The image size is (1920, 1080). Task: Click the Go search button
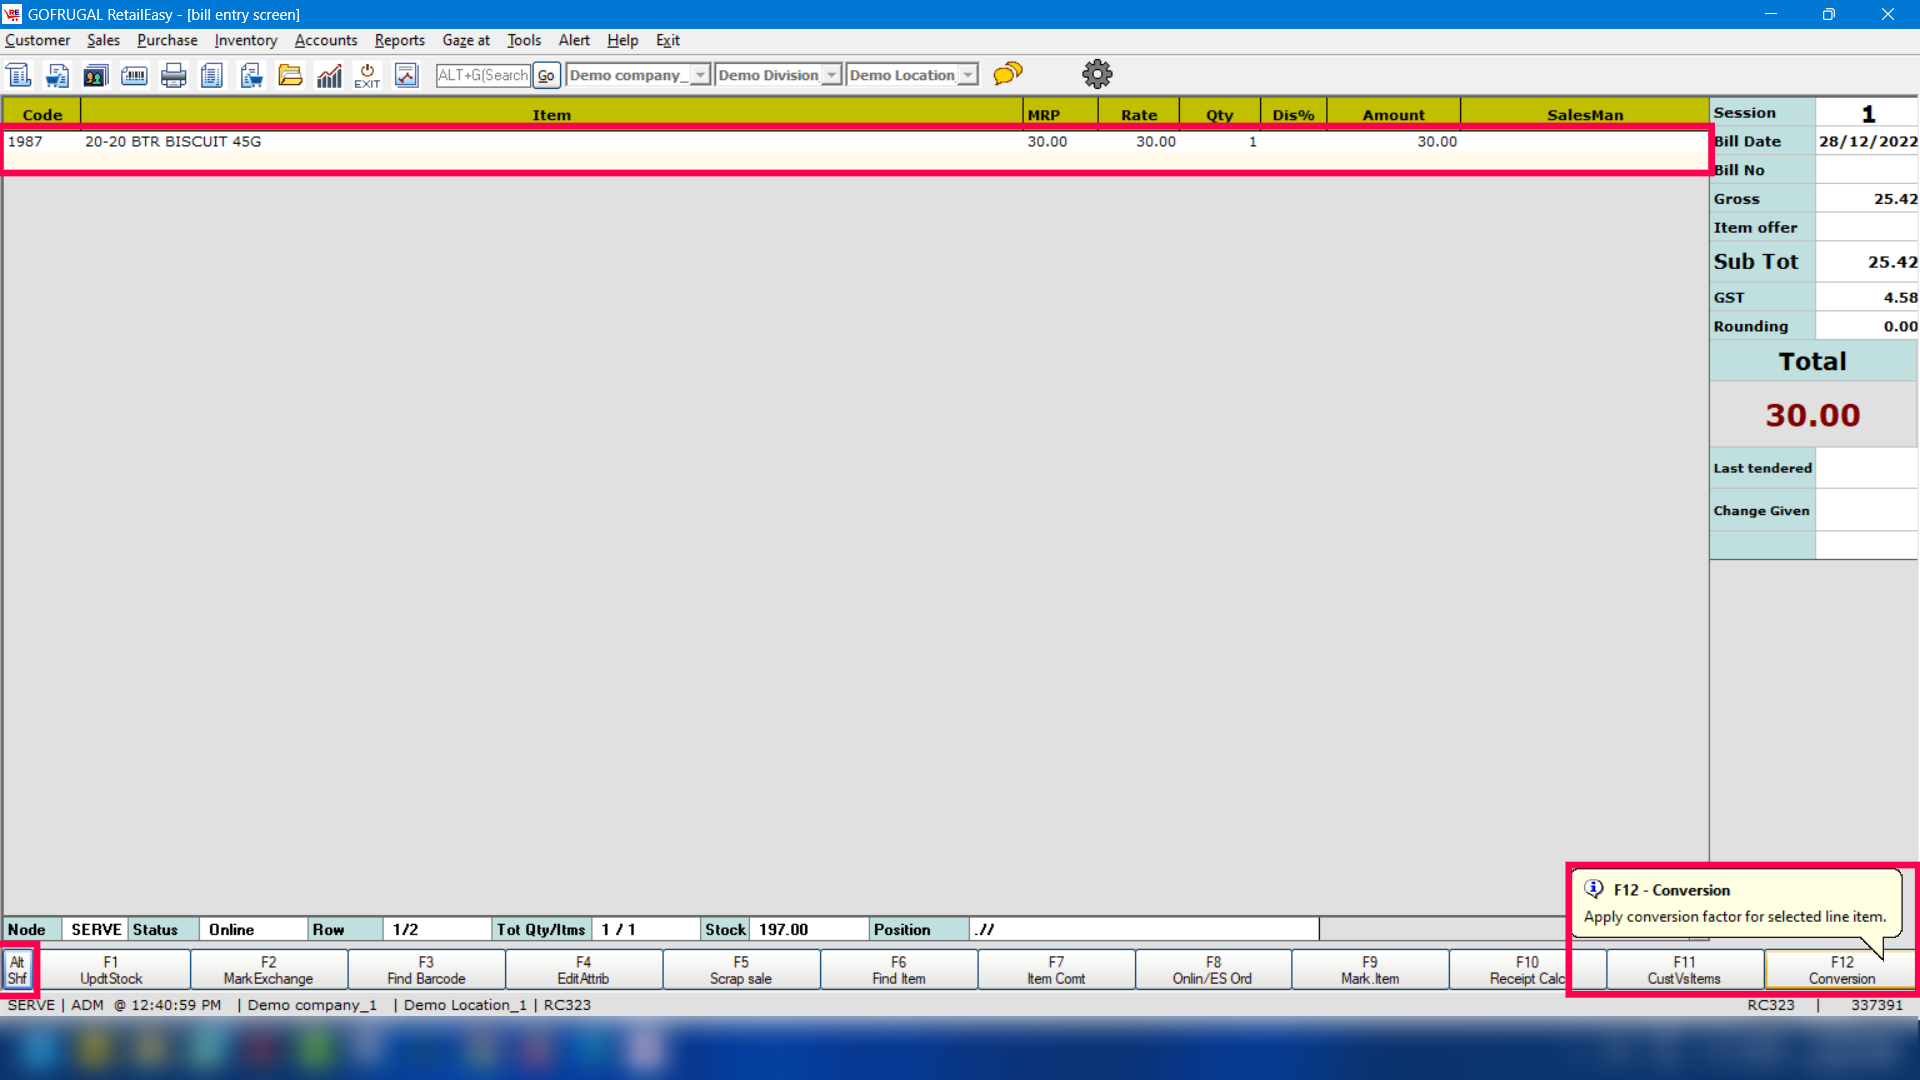click(546, 75)
